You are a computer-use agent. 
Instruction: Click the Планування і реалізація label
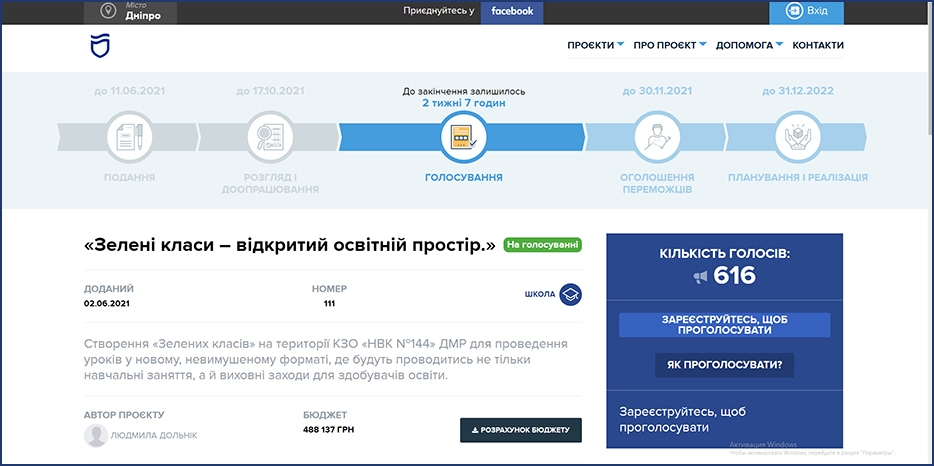pyautogui.click(x=798, y=178)
